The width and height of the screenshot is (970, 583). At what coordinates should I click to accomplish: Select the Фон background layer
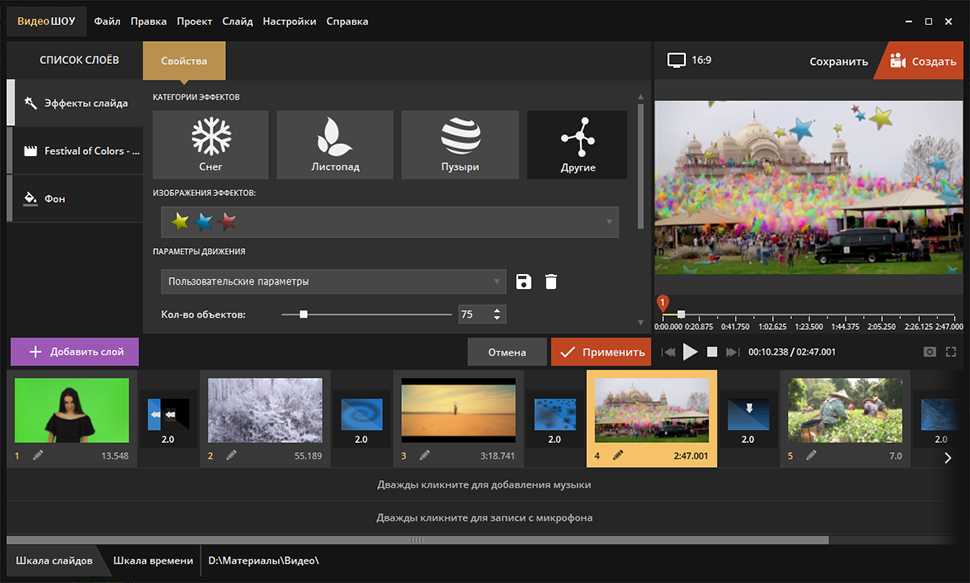(x=75, y=199)
